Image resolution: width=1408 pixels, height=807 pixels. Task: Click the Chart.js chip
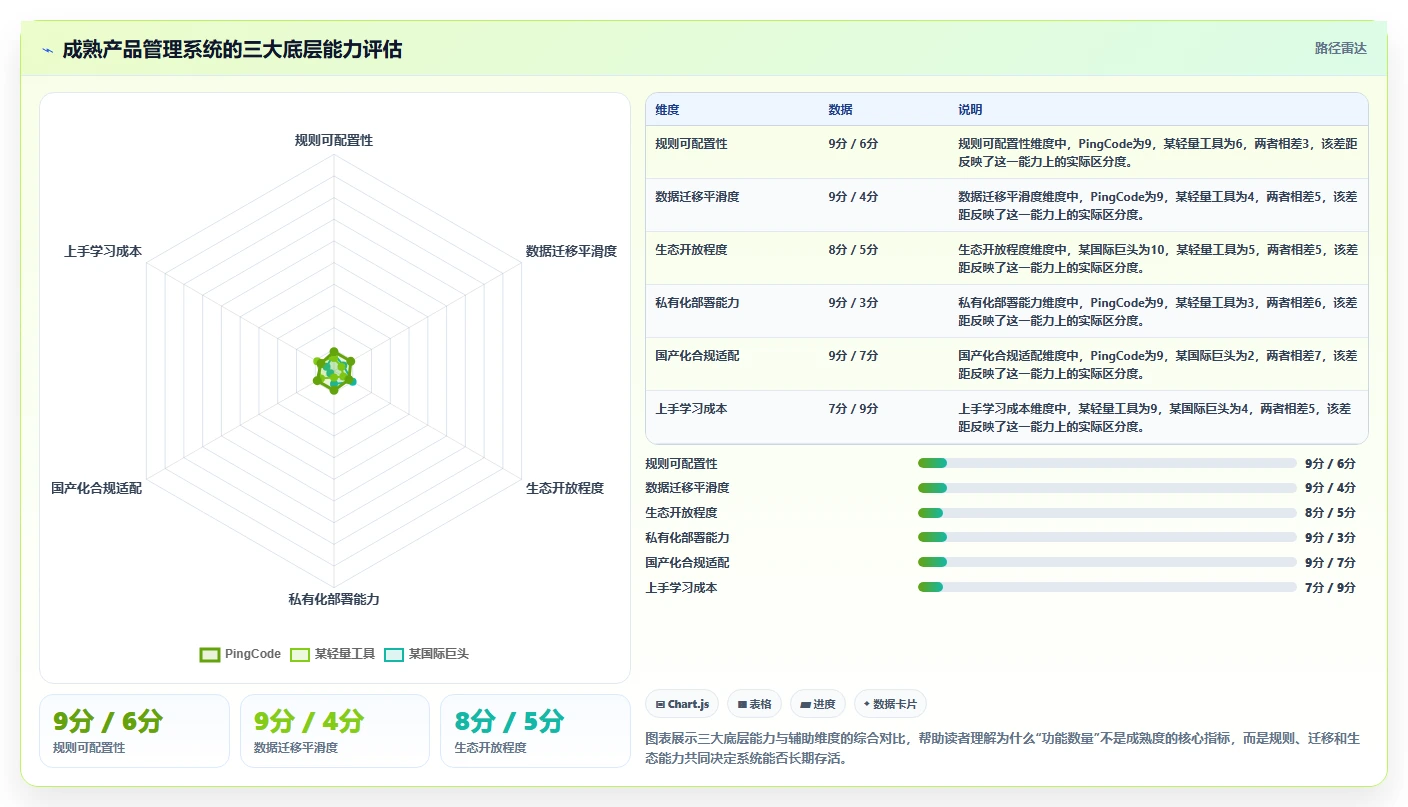pyautogui.click(x=682, y=704)
